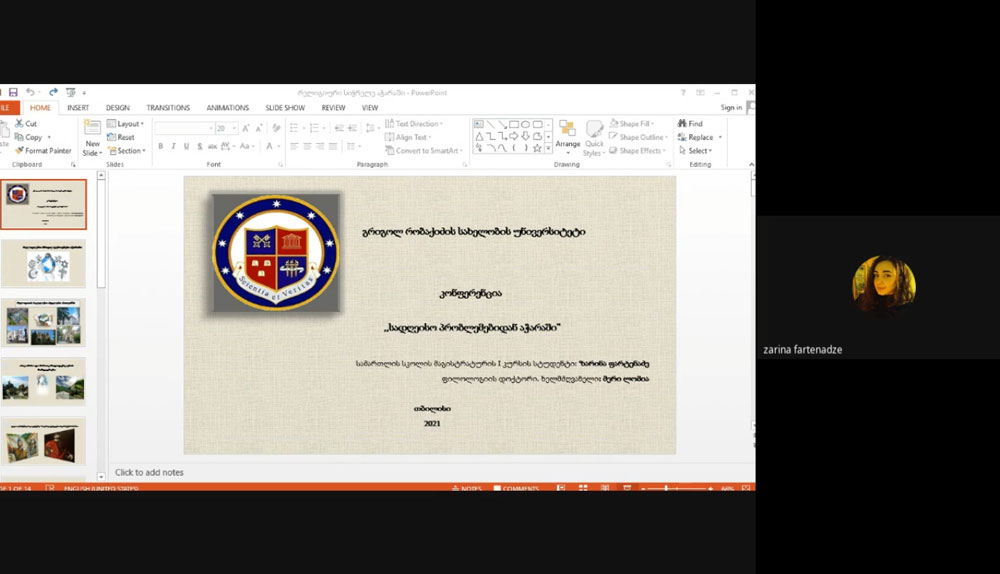Toggle Bold formatting

tap(160, 146)
